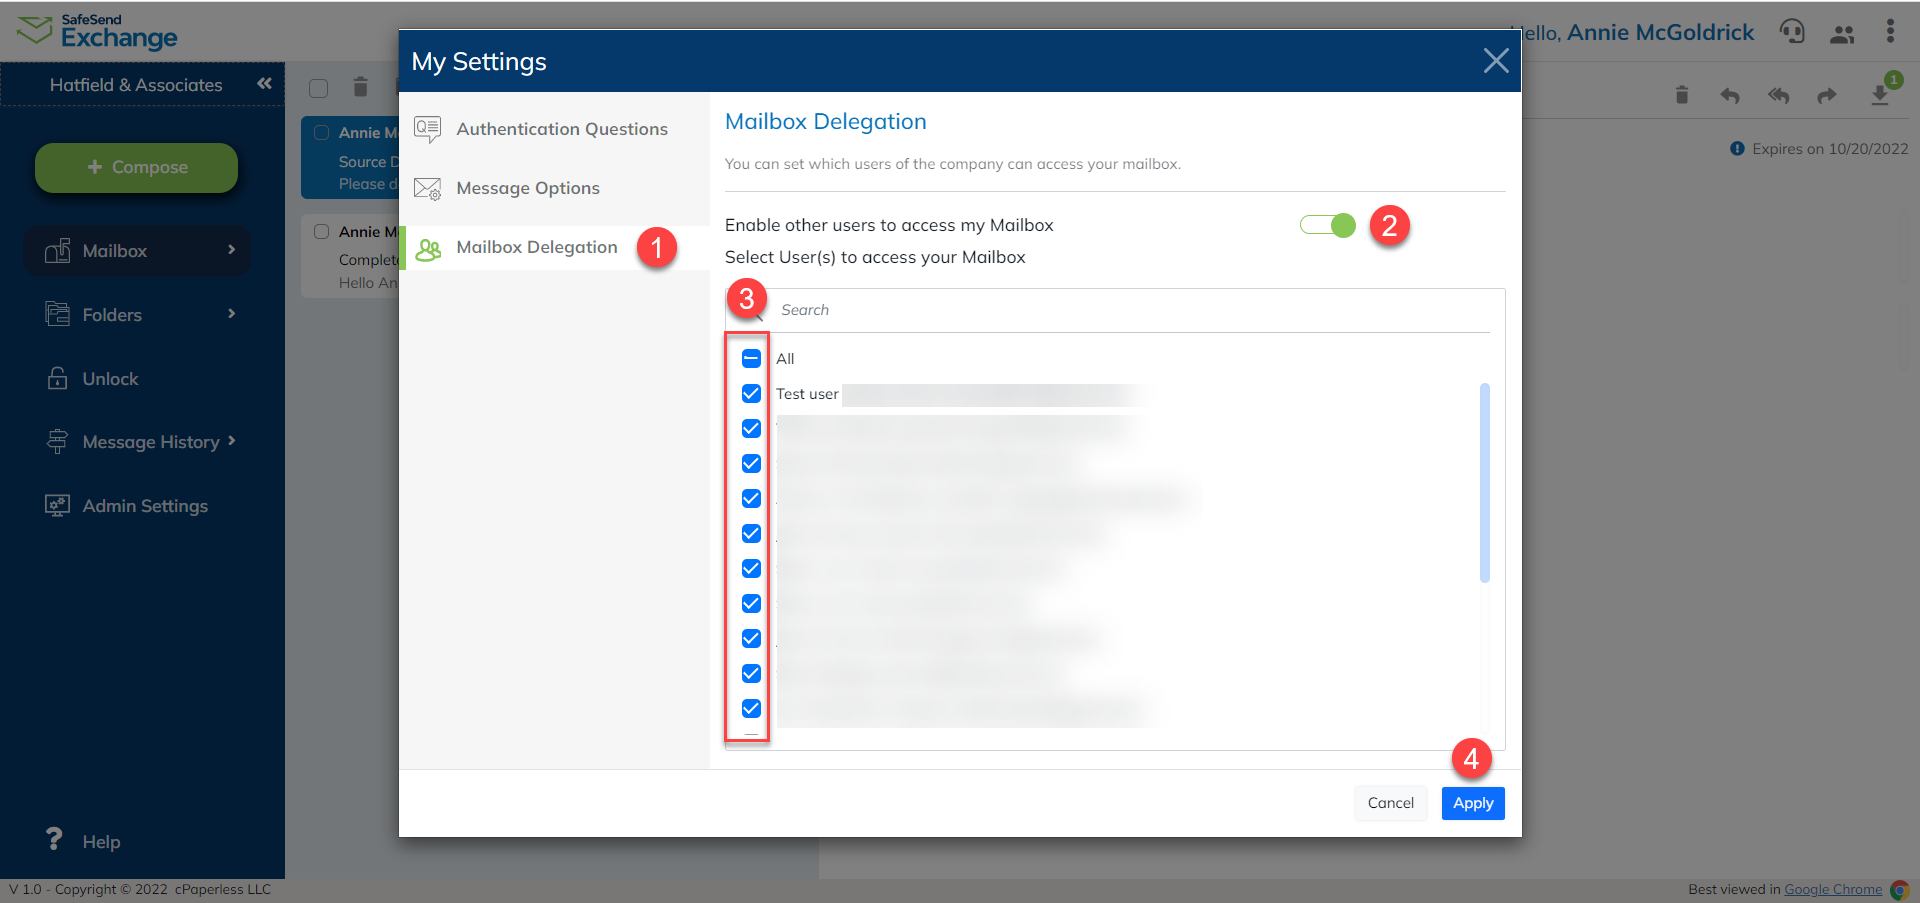
Task: Collapse the Hatfield & Associates navigation panel
Action: click(x=264, y=84)
